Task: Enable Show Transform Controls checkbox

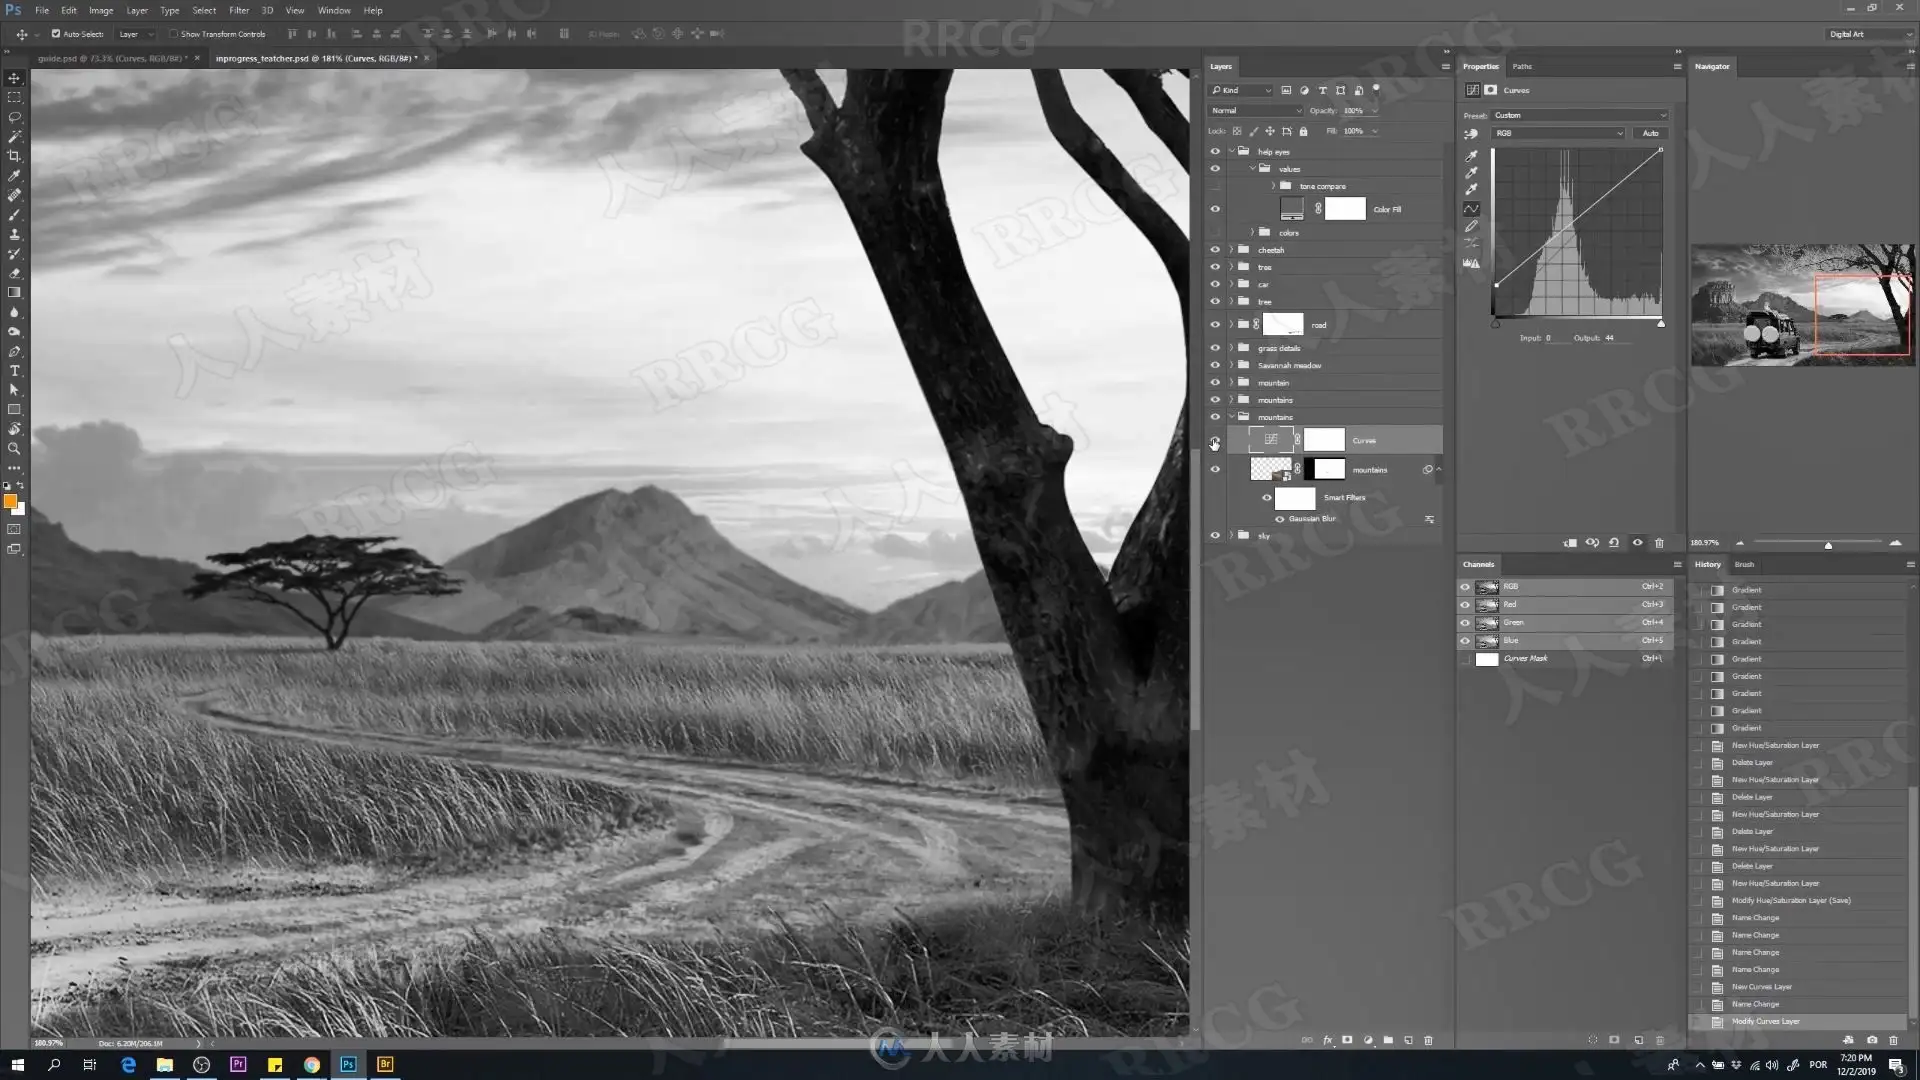Action: (173, 34)
